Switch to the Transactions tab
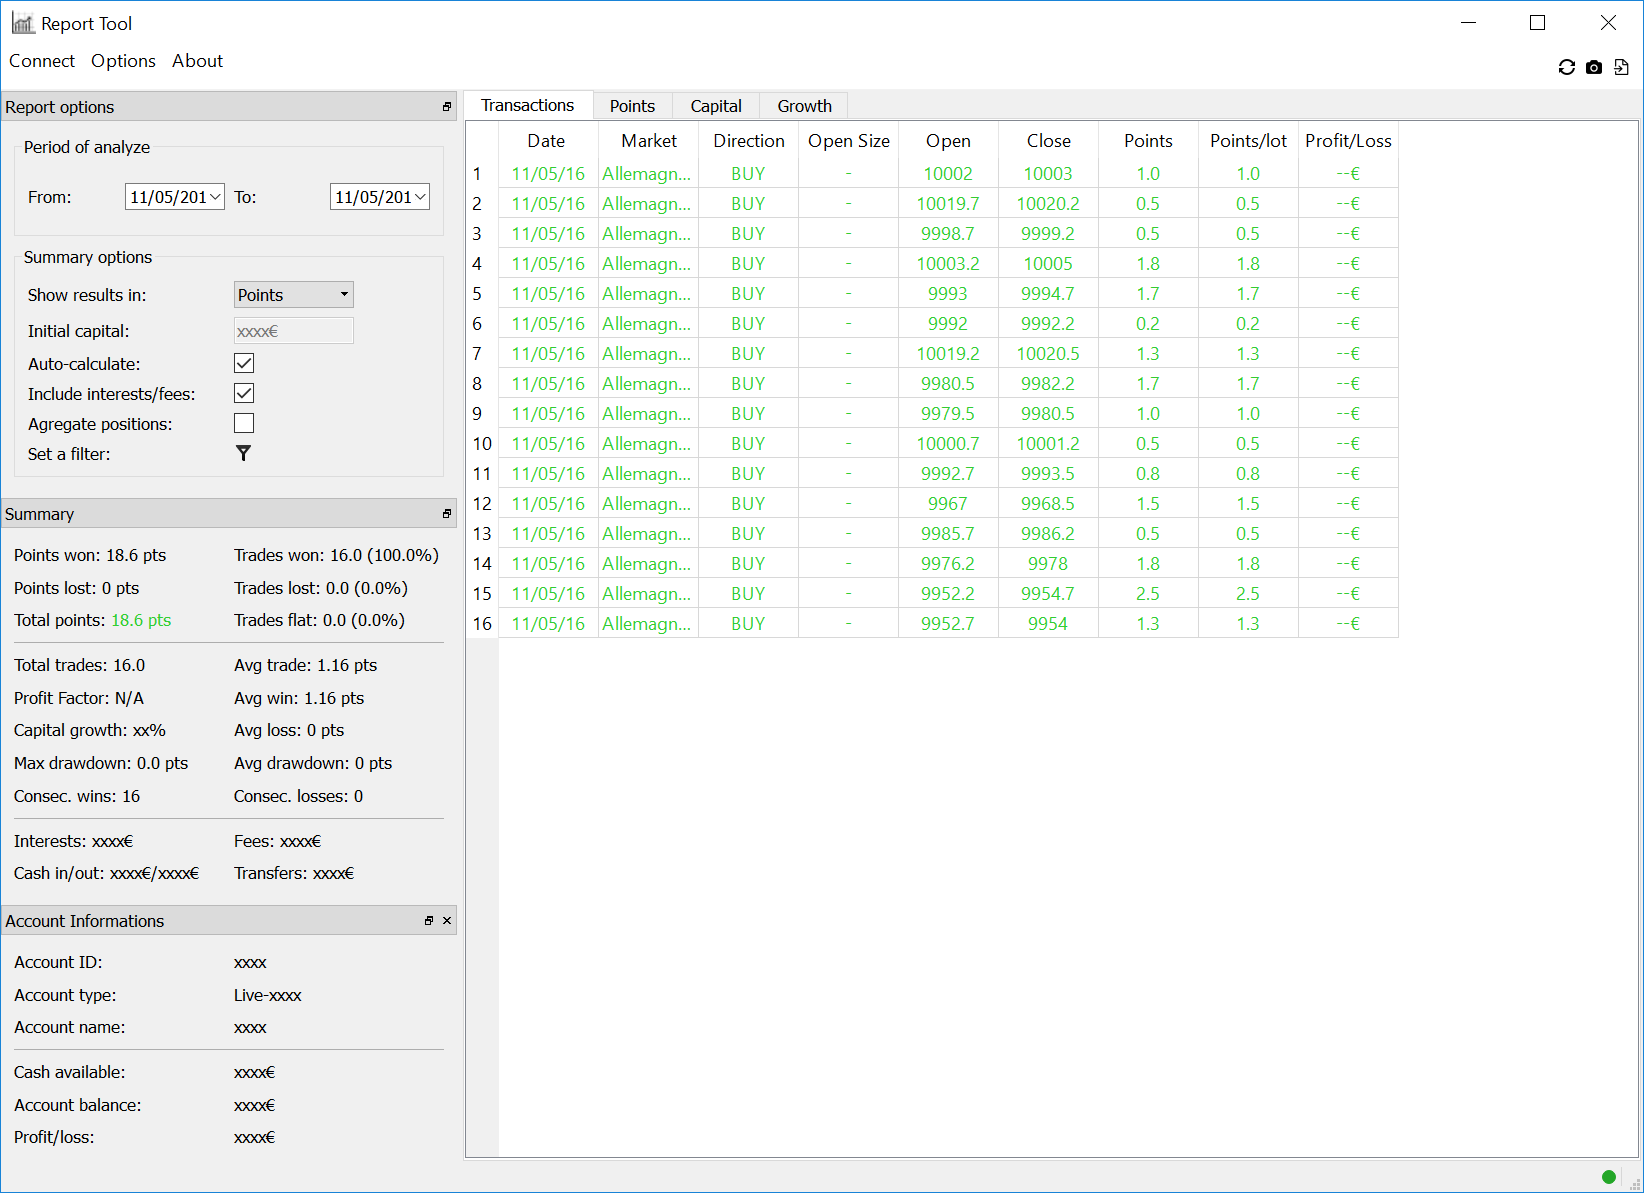The image size is (1644, 1193). pos(528,105)
